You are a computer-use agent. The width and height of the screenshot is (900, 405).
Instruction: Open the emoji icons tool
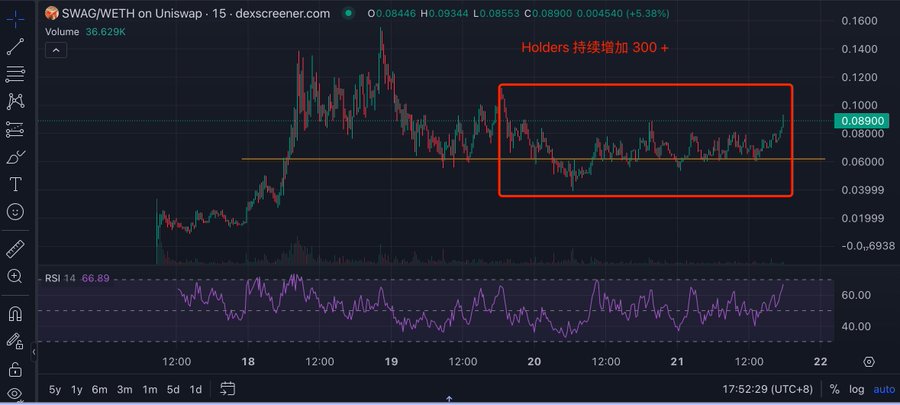pos(16,212)
